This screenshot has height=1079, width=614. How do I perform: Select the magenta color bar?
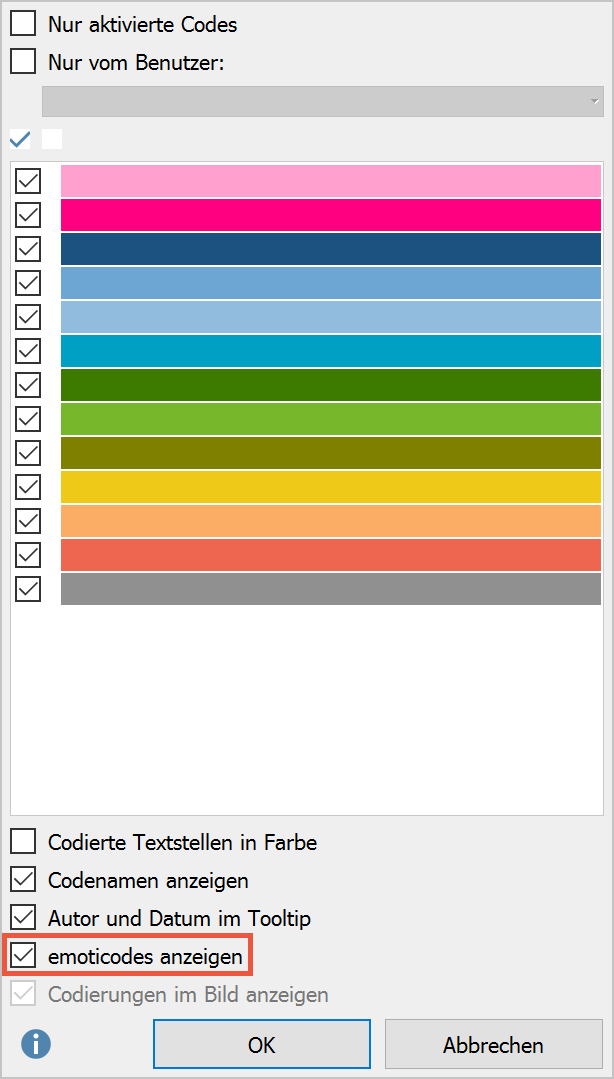(330, 215)
